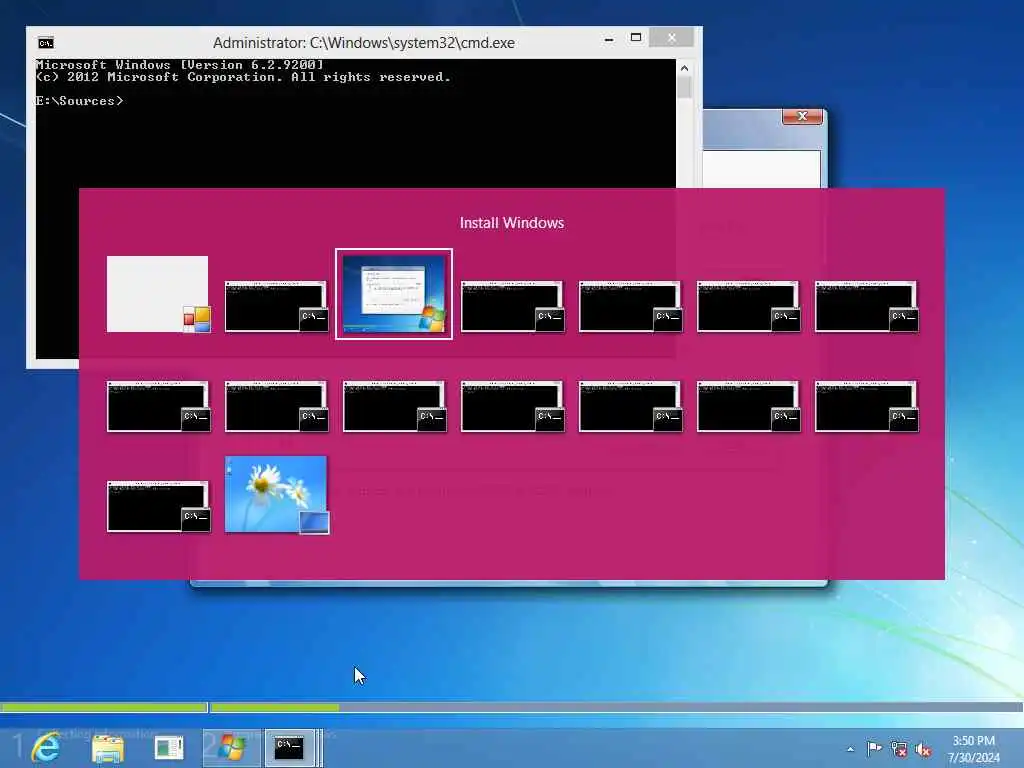The width and height of the screenshot is (1024, 768).
Task: Click the network status tray icon
Action: coord(899,749)
